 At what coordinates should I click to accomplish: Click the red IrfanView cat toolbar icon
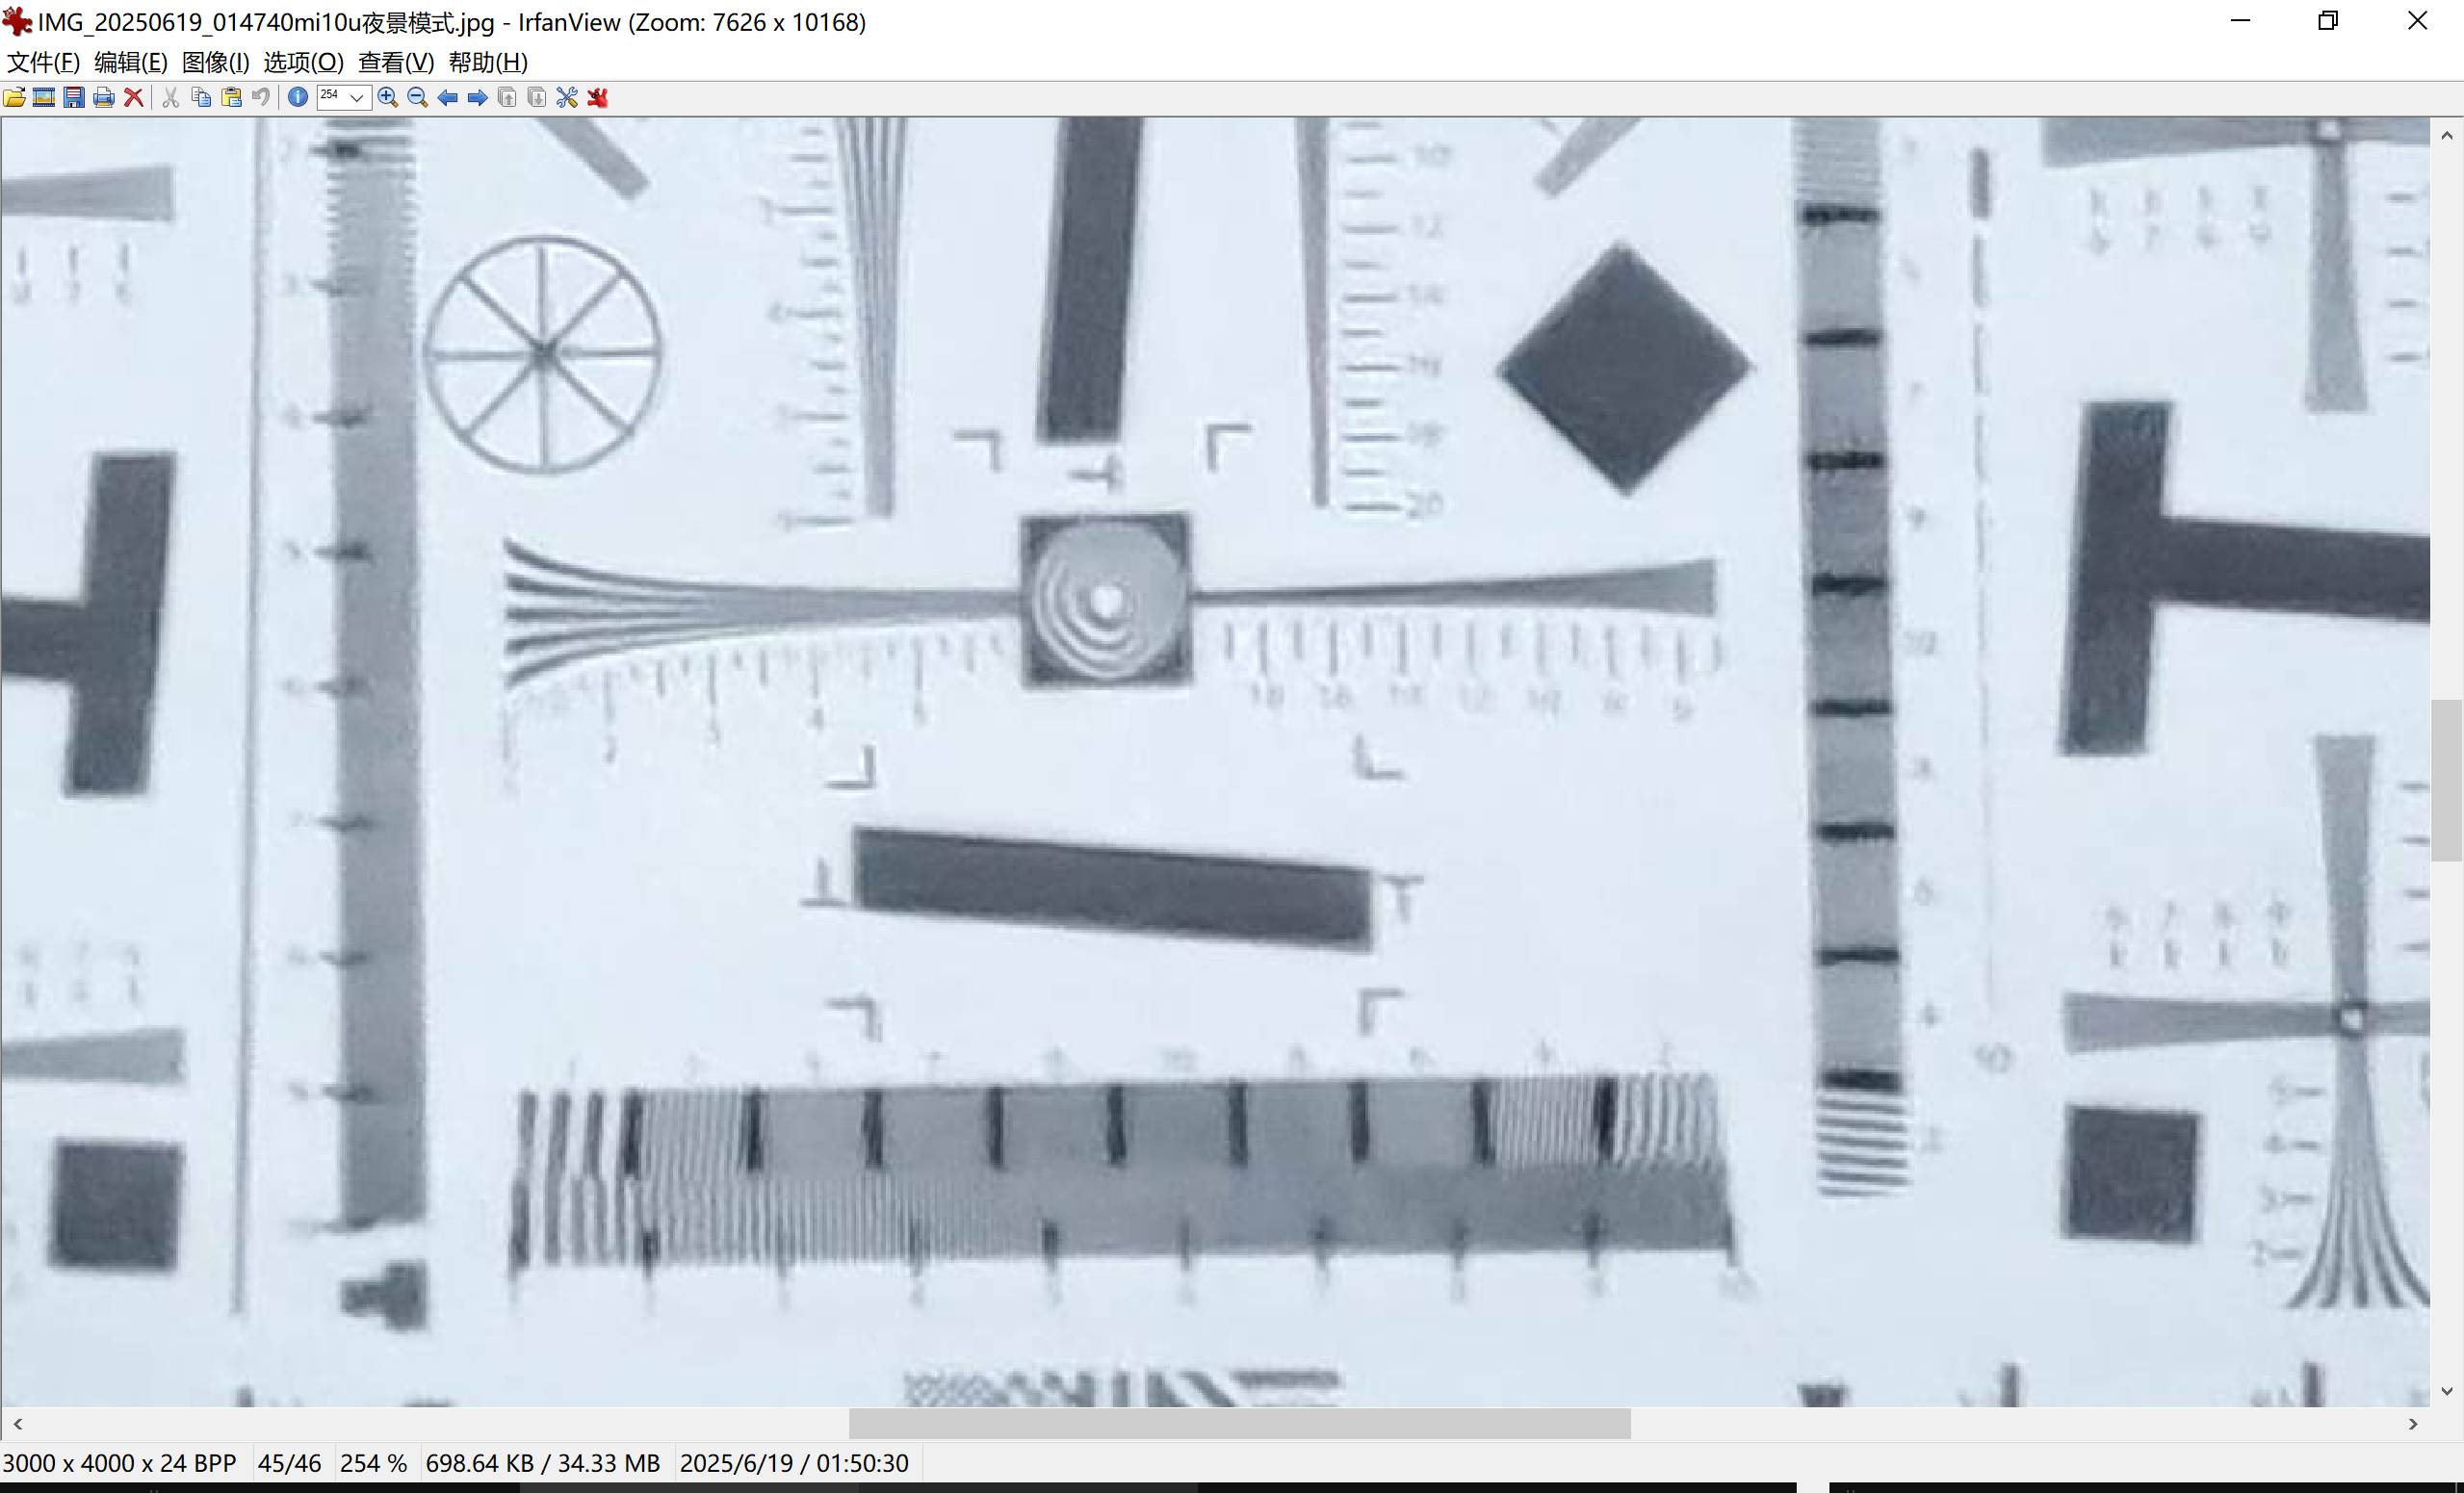click(598, 97)
